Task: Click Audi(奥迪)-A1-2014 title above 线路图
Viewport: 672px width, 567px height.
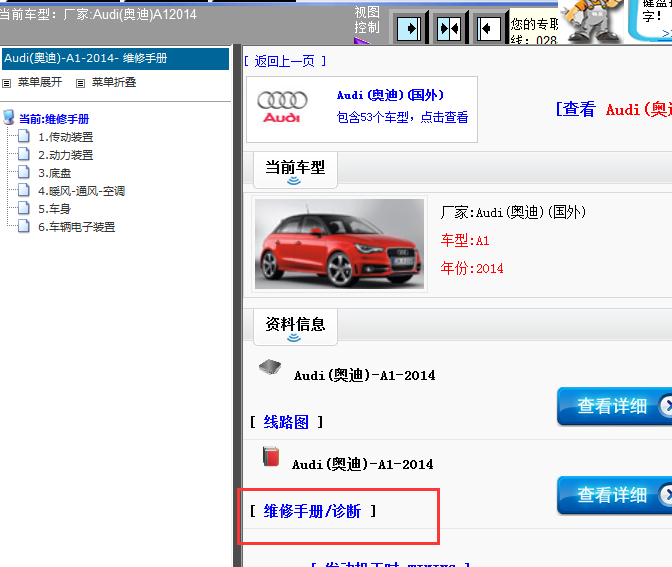Action: tap(364, 375)
